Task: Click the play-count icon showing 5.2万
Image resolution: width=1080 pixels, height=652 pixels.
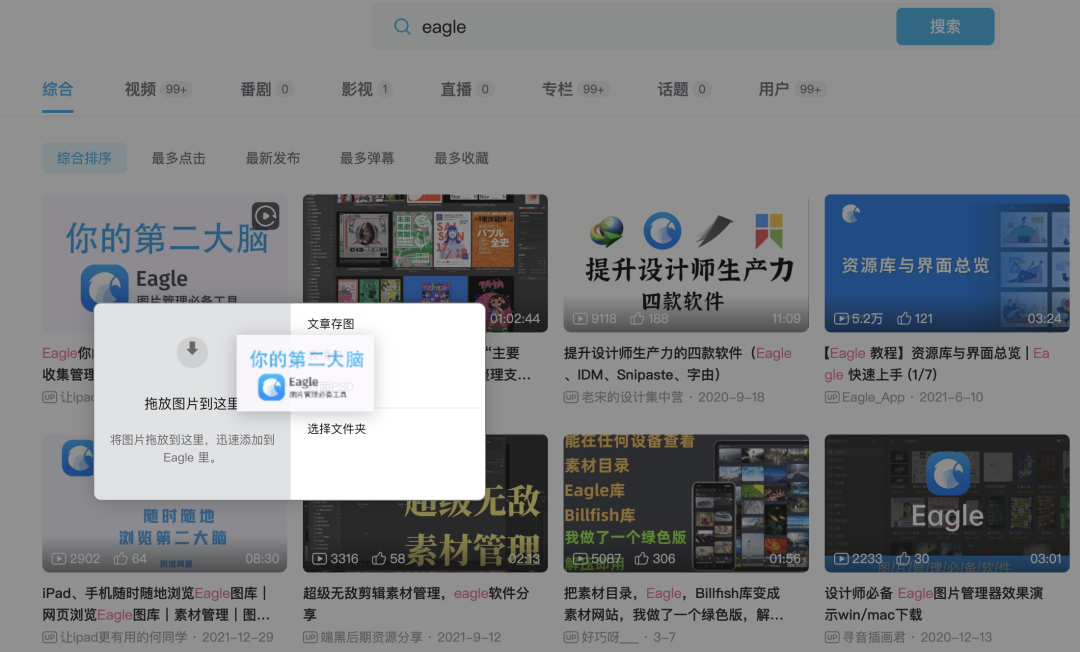Action: [x=841, y=318]
